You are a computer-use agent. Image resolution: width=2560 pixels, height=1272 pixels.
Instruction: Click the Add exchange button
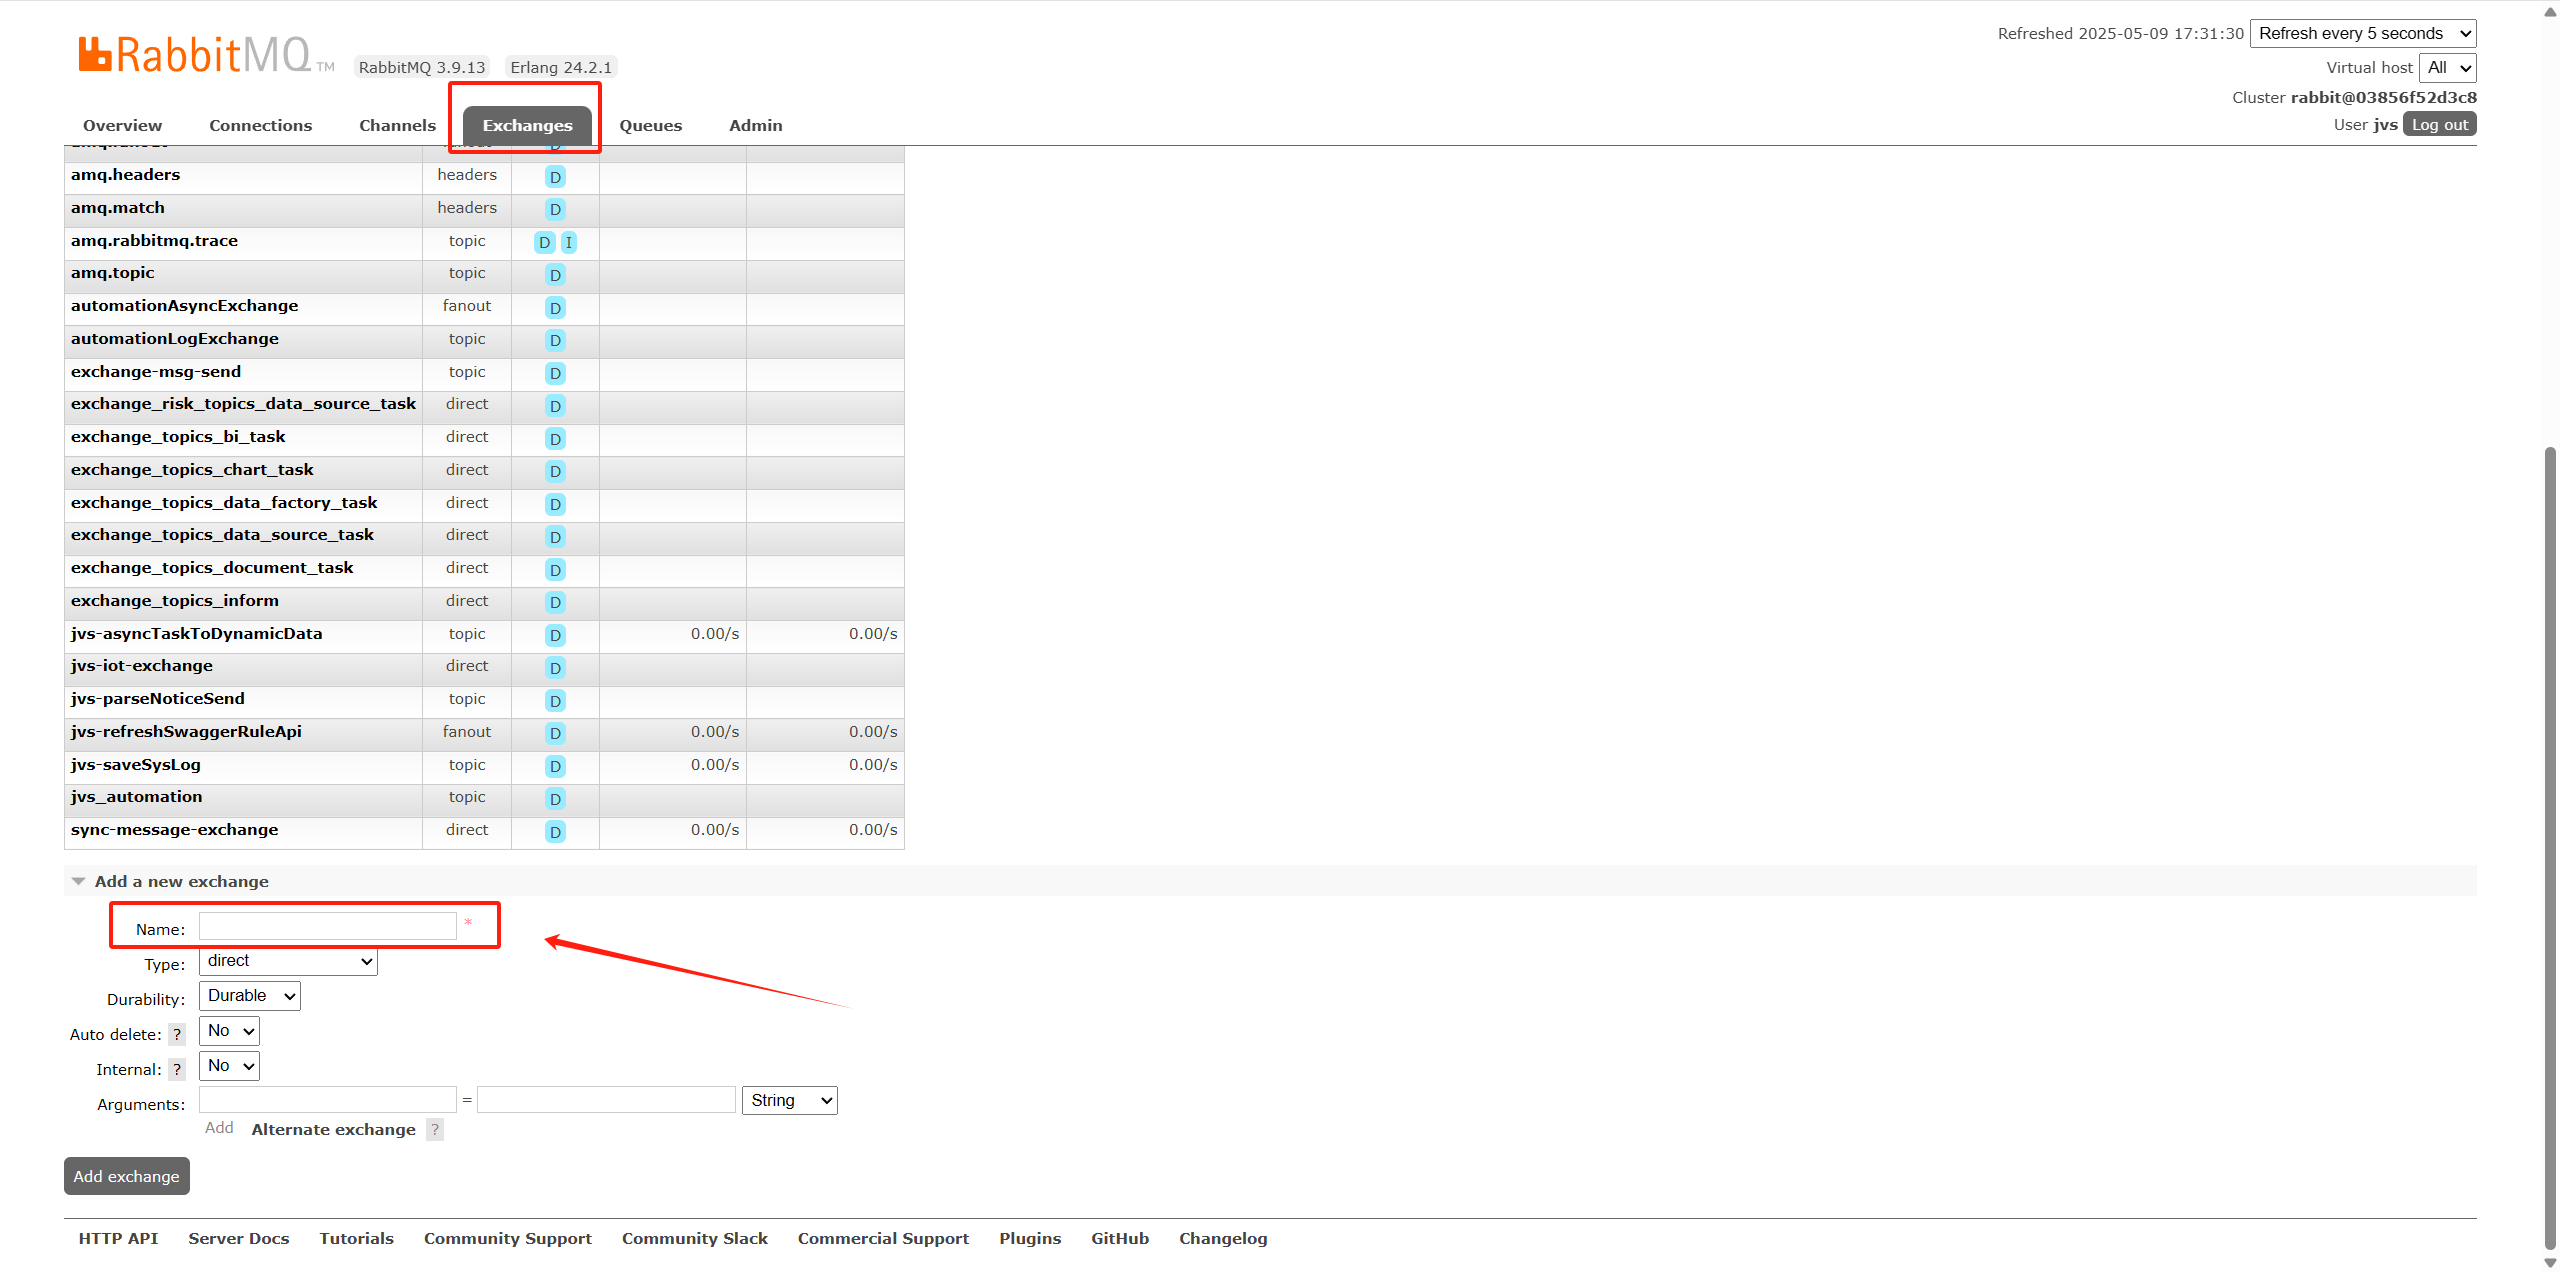(126, 1177)
